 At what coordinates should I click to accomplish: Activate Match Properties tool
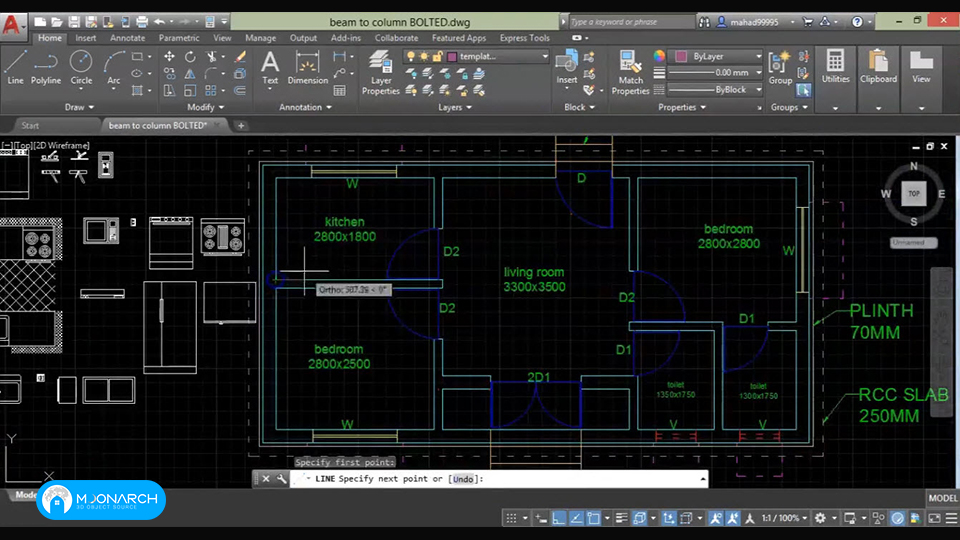coord(630,72)
